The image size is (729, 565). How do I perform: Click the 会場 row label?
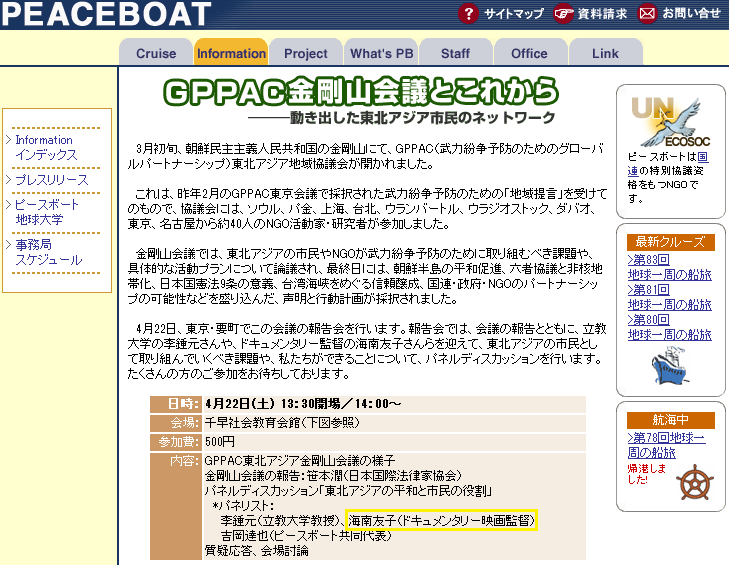click(176, 422)
